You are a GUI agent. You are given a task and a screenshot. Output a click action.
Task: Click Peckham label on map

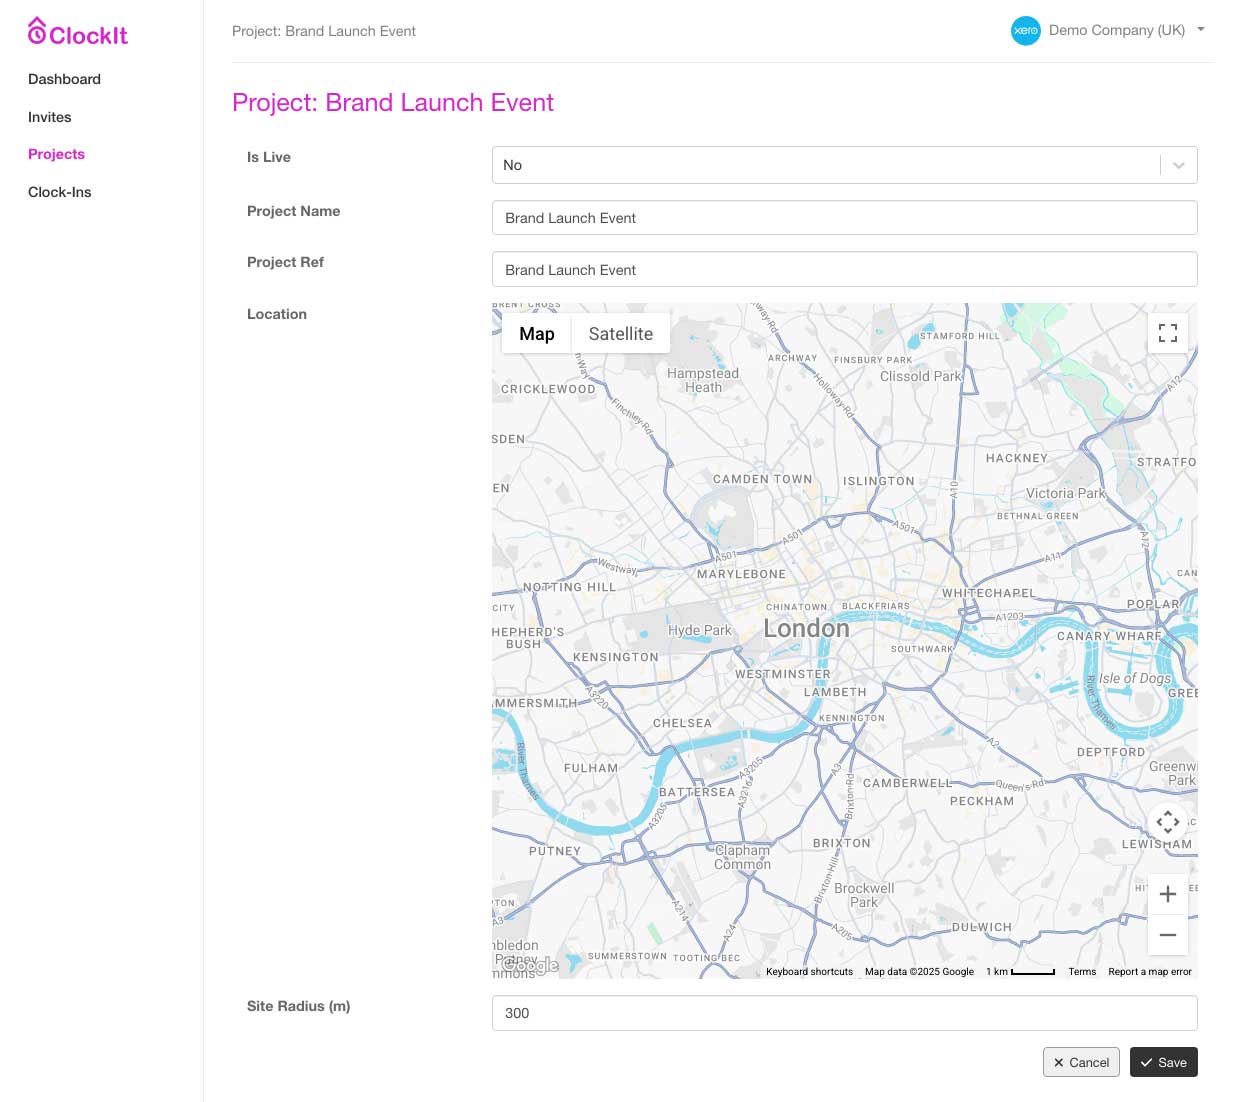(x=981, y=801)
